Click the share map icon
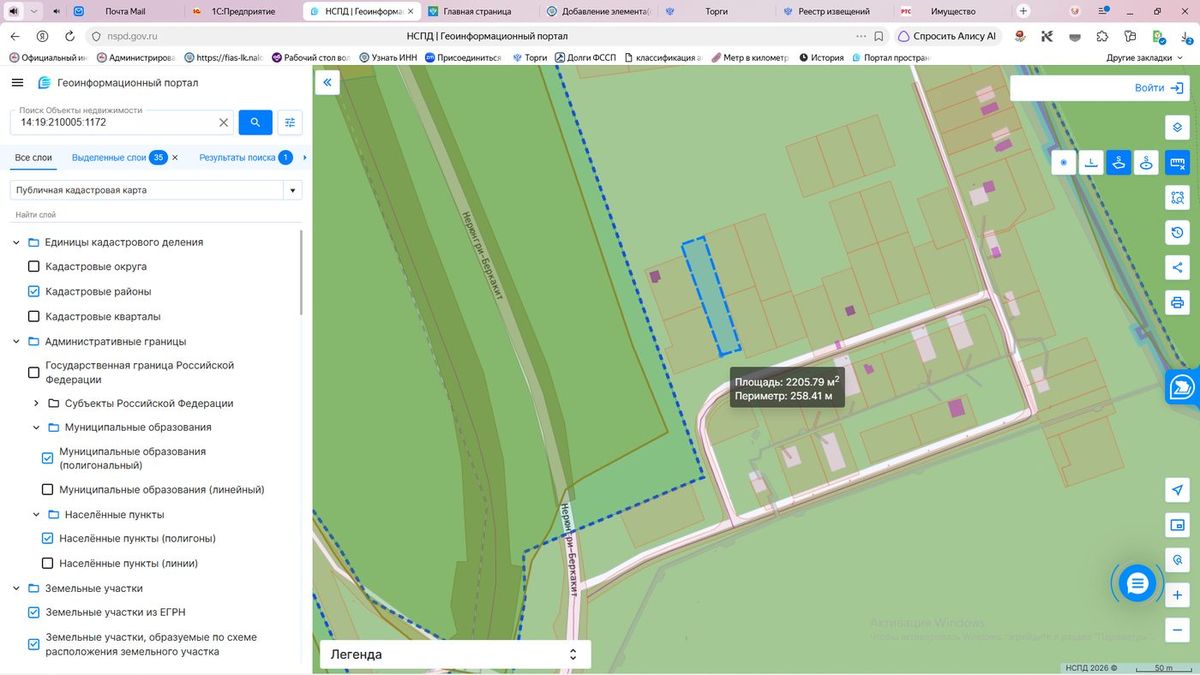 click(x=1177, y=267)
